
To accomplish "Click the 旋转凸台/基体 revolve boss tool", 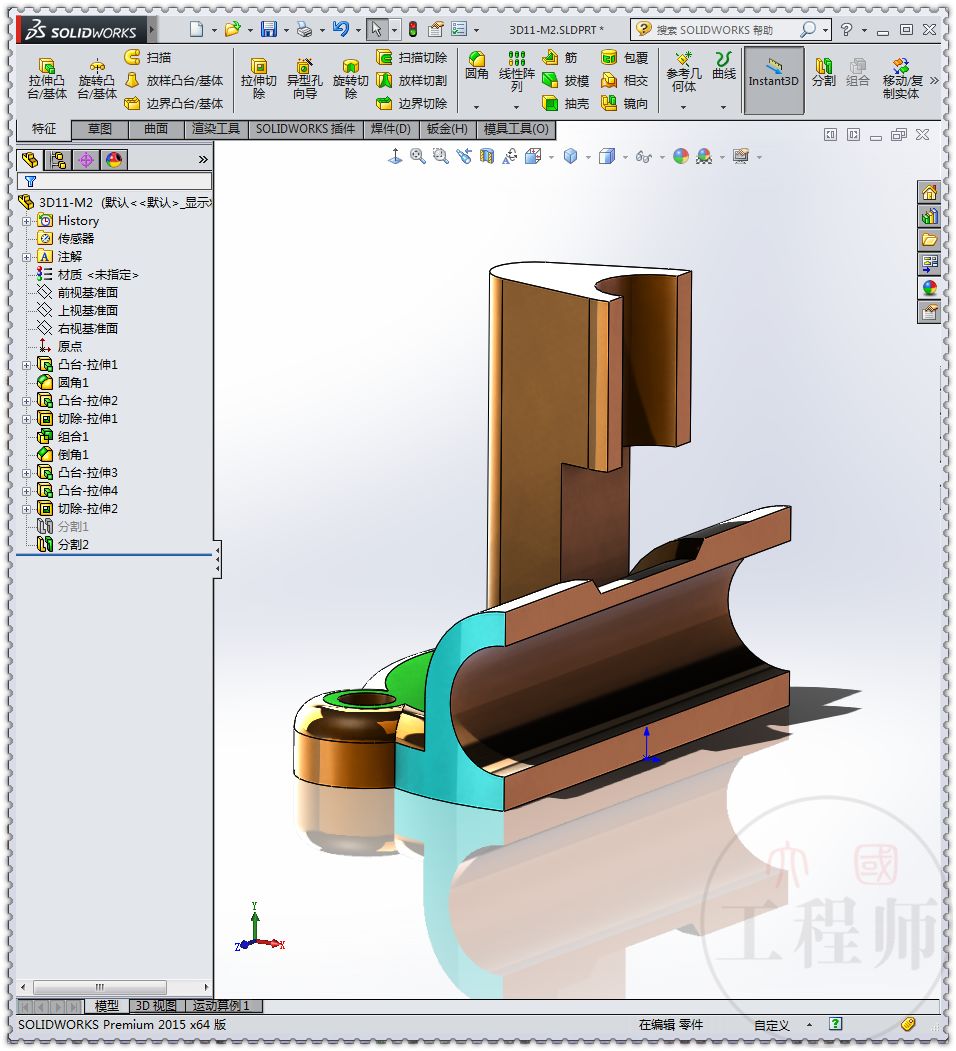I will click(97, 79).
